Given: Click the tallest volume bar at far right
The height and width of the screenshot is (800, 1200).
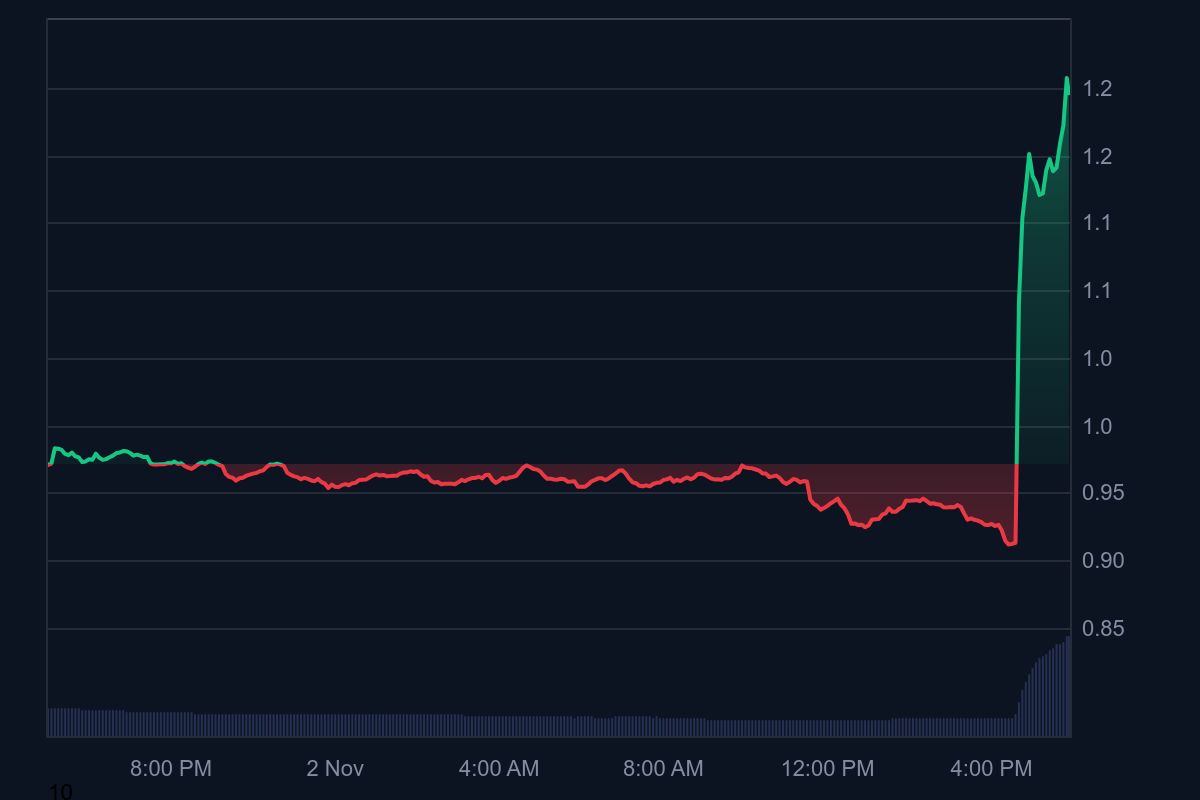Looking at the screenshot, I should [1067, 686].
